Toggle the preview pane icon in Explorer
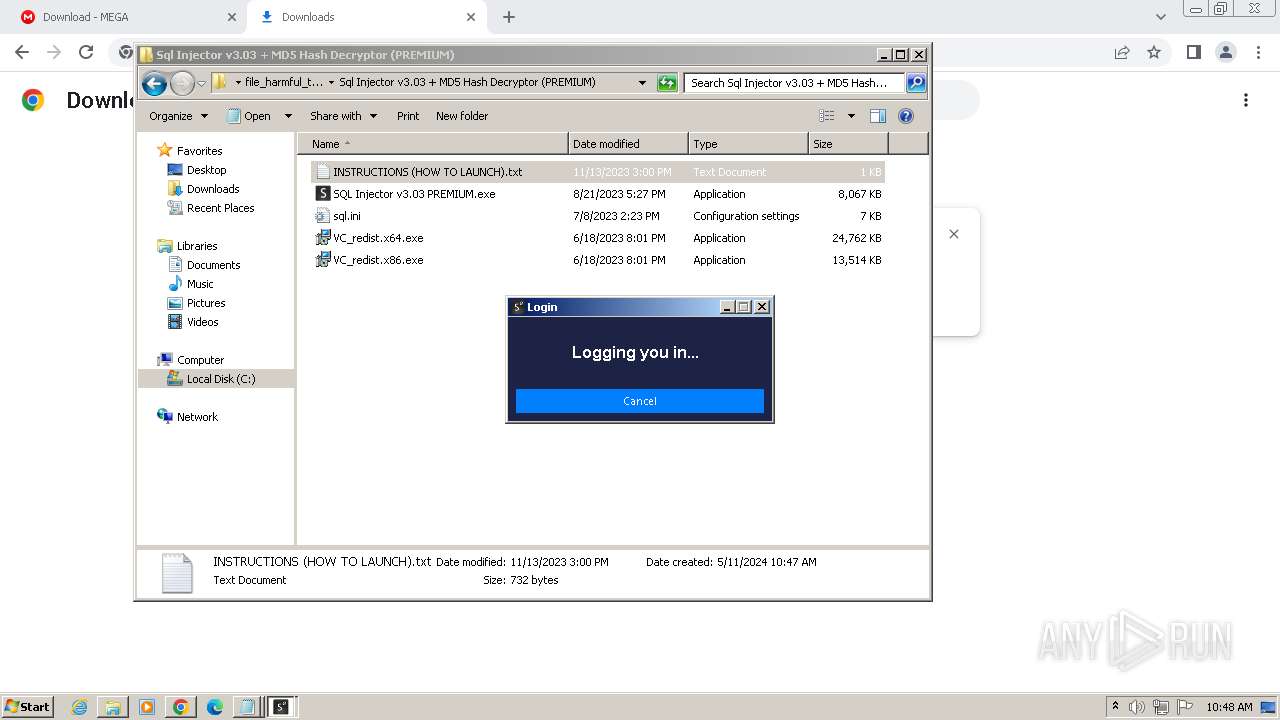 (878, 116)
